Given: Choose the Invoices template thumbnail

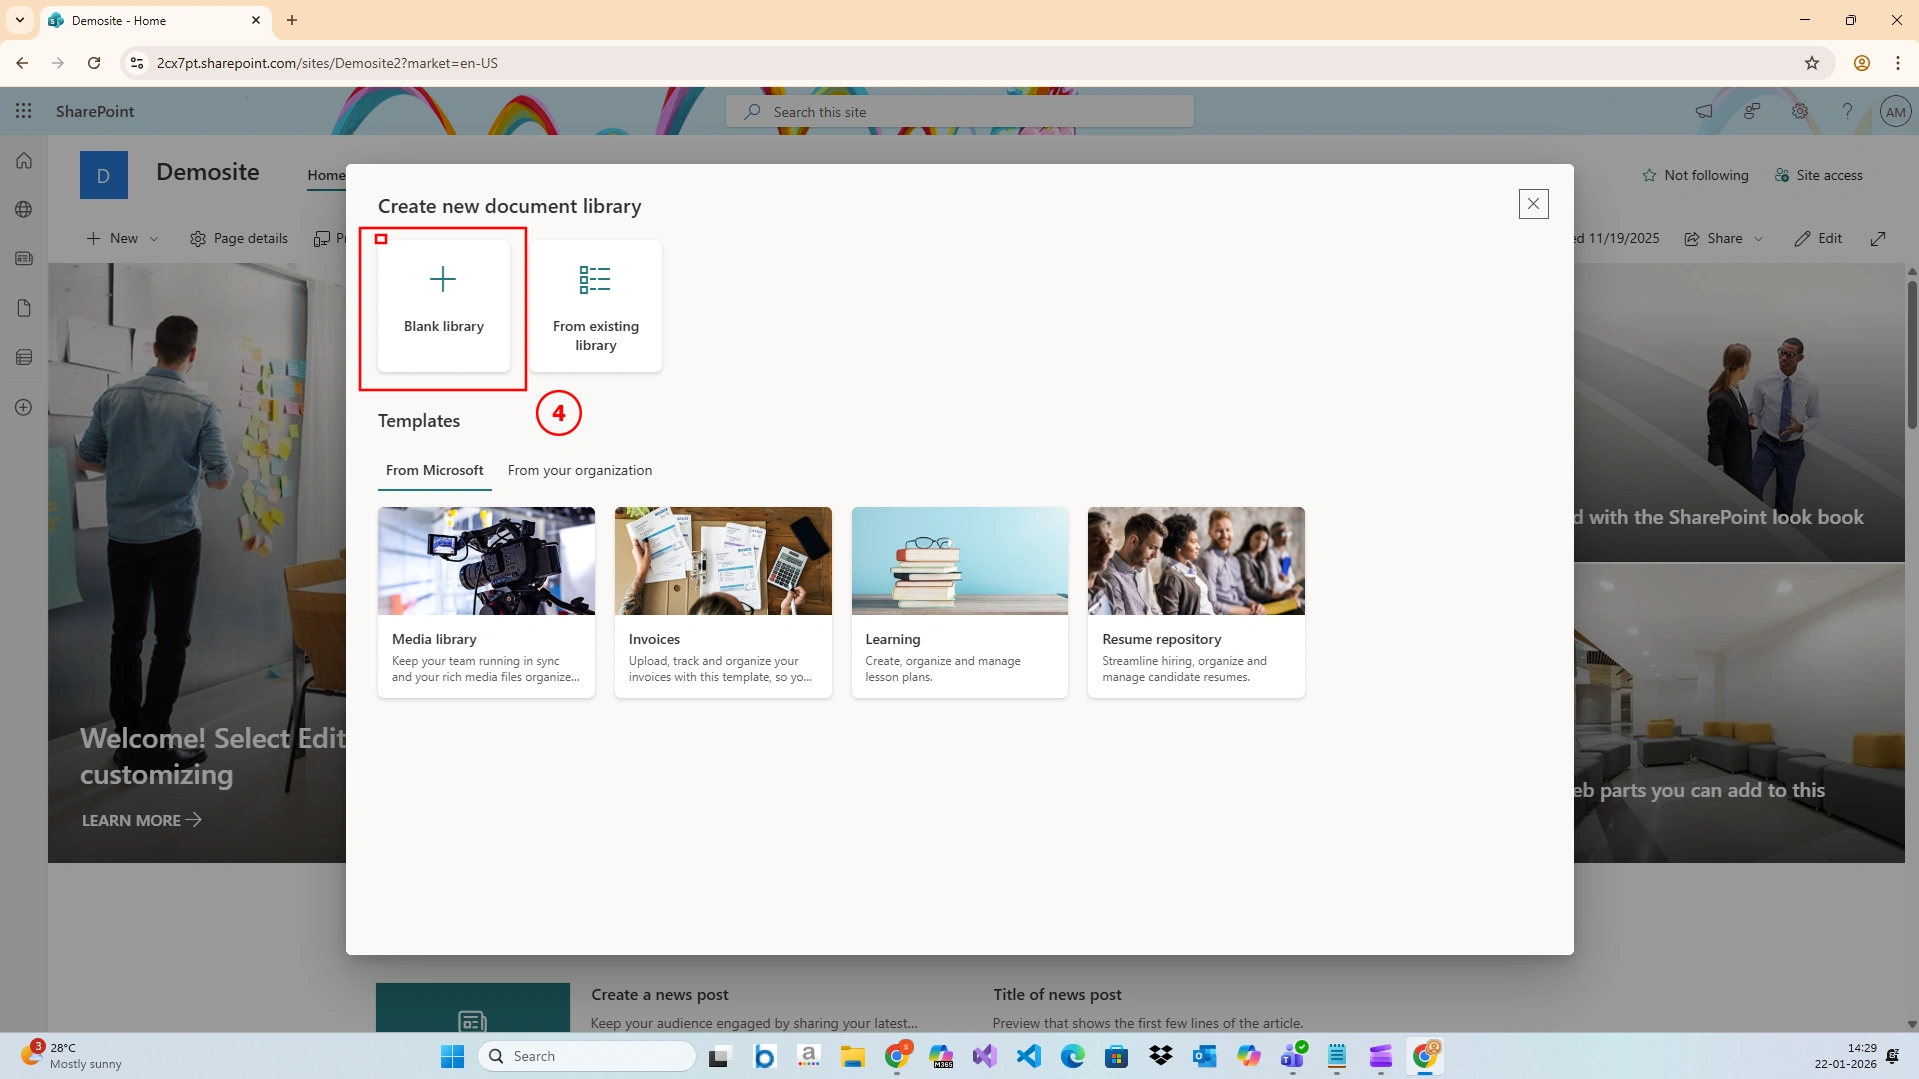Looking at the screenshot, I should coord(723,561).
